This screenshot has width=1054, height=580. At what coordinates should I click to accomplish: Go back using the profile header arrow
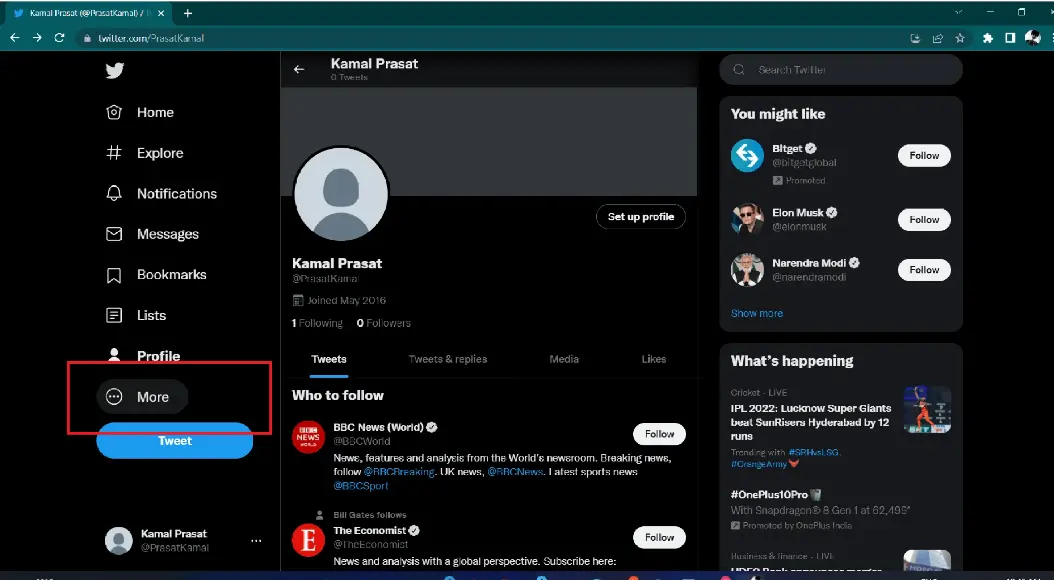coord(299,69)
